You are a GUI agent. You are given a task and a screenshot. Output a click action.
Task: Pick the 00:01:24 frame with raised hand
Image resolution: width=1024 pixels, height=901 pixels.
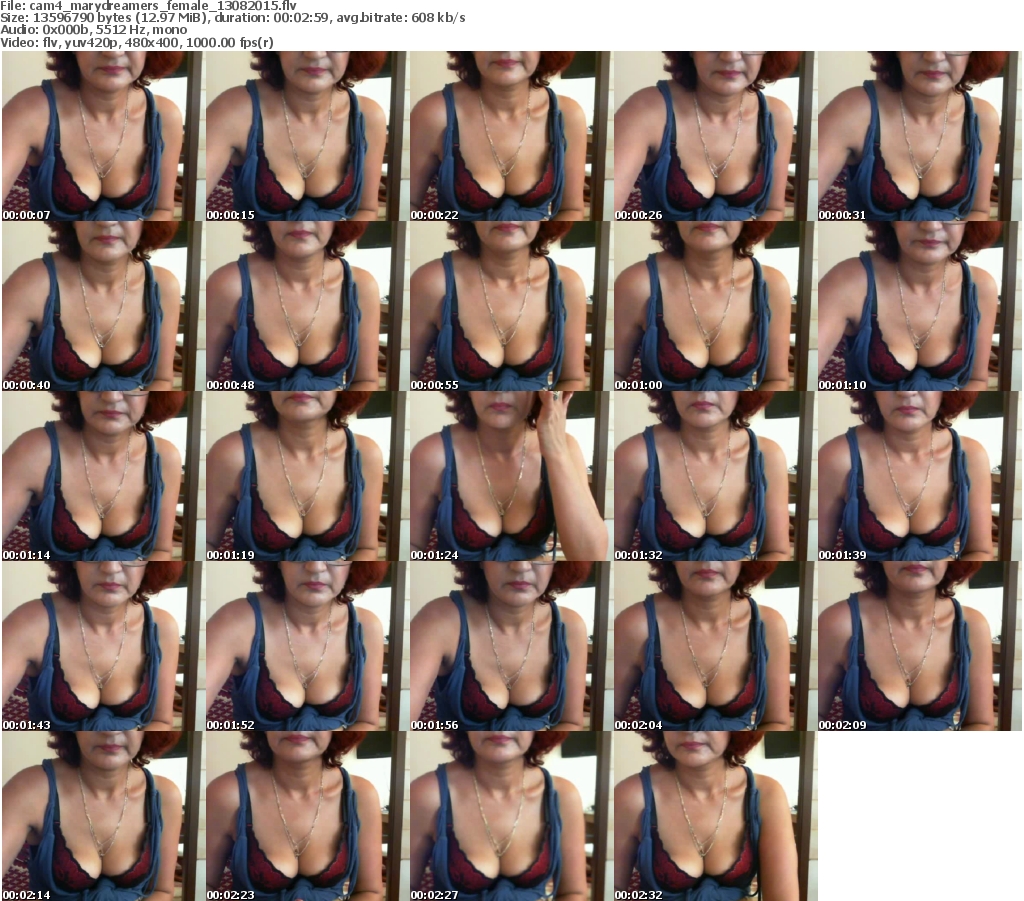pyautogui.click(x=511, y=476)
